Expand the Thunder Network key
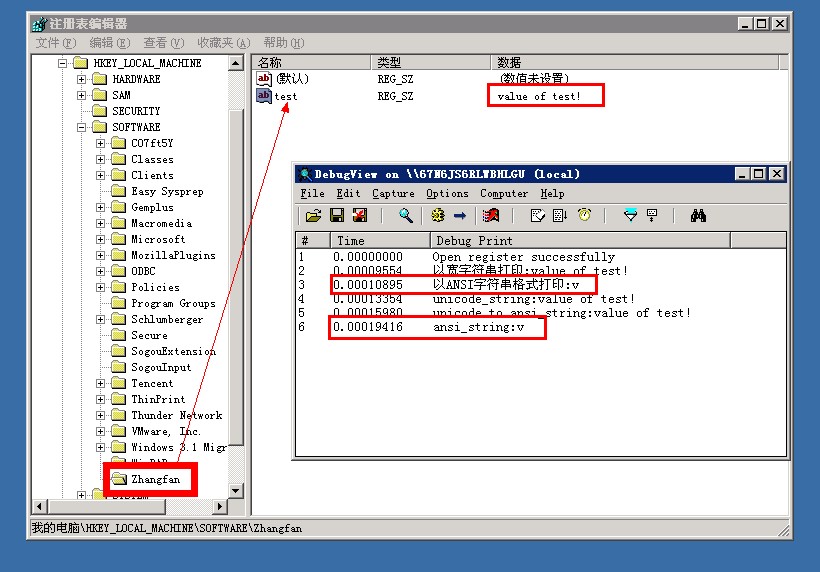This screenshot has width=820, height=572. click(x=100, y=416)
